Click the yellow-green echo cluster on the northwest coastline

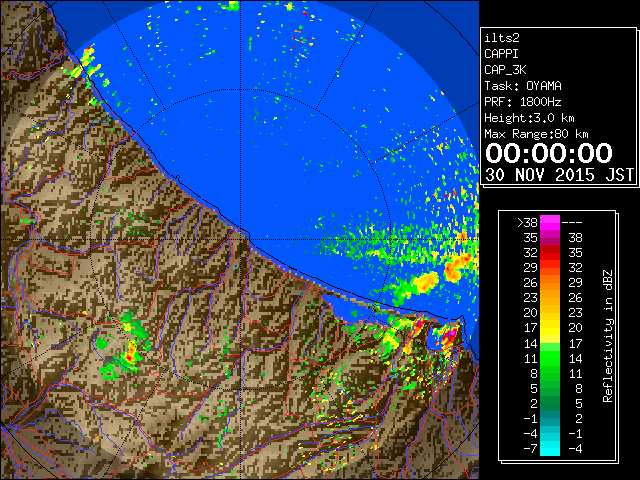[87, 64]
